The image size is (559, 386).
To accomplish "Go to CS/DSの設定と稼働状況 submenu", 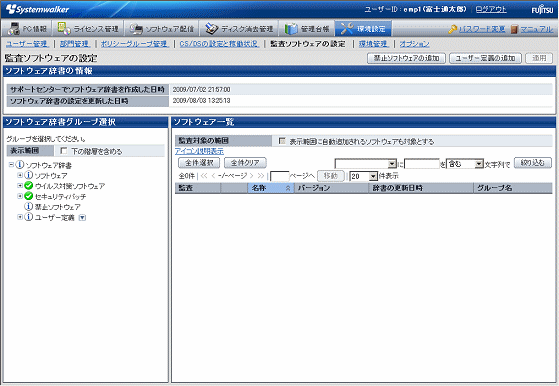I will (219, 44).
